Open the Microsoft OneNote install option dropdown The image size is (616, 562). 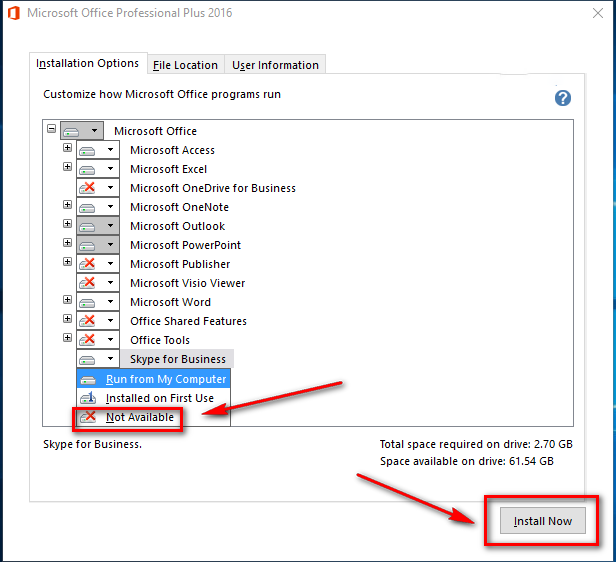tap(110, 207)
